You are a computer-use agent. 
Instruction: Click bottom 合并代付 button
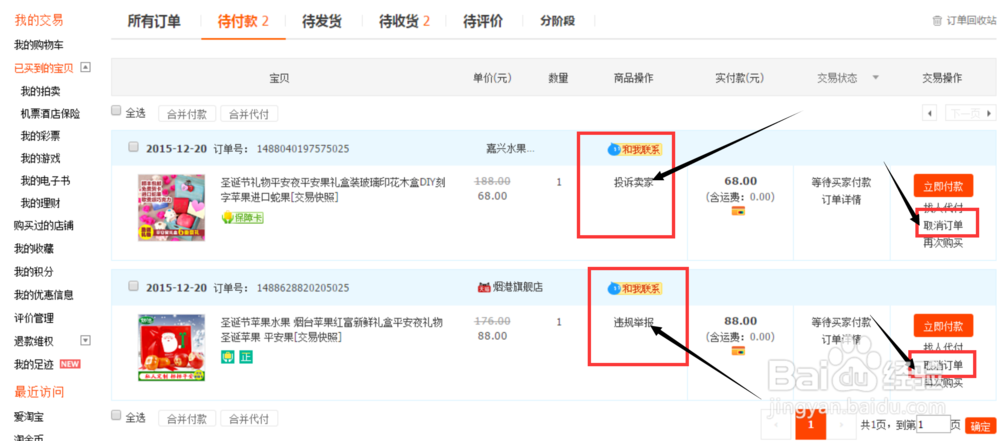click(x=249, y=419)
